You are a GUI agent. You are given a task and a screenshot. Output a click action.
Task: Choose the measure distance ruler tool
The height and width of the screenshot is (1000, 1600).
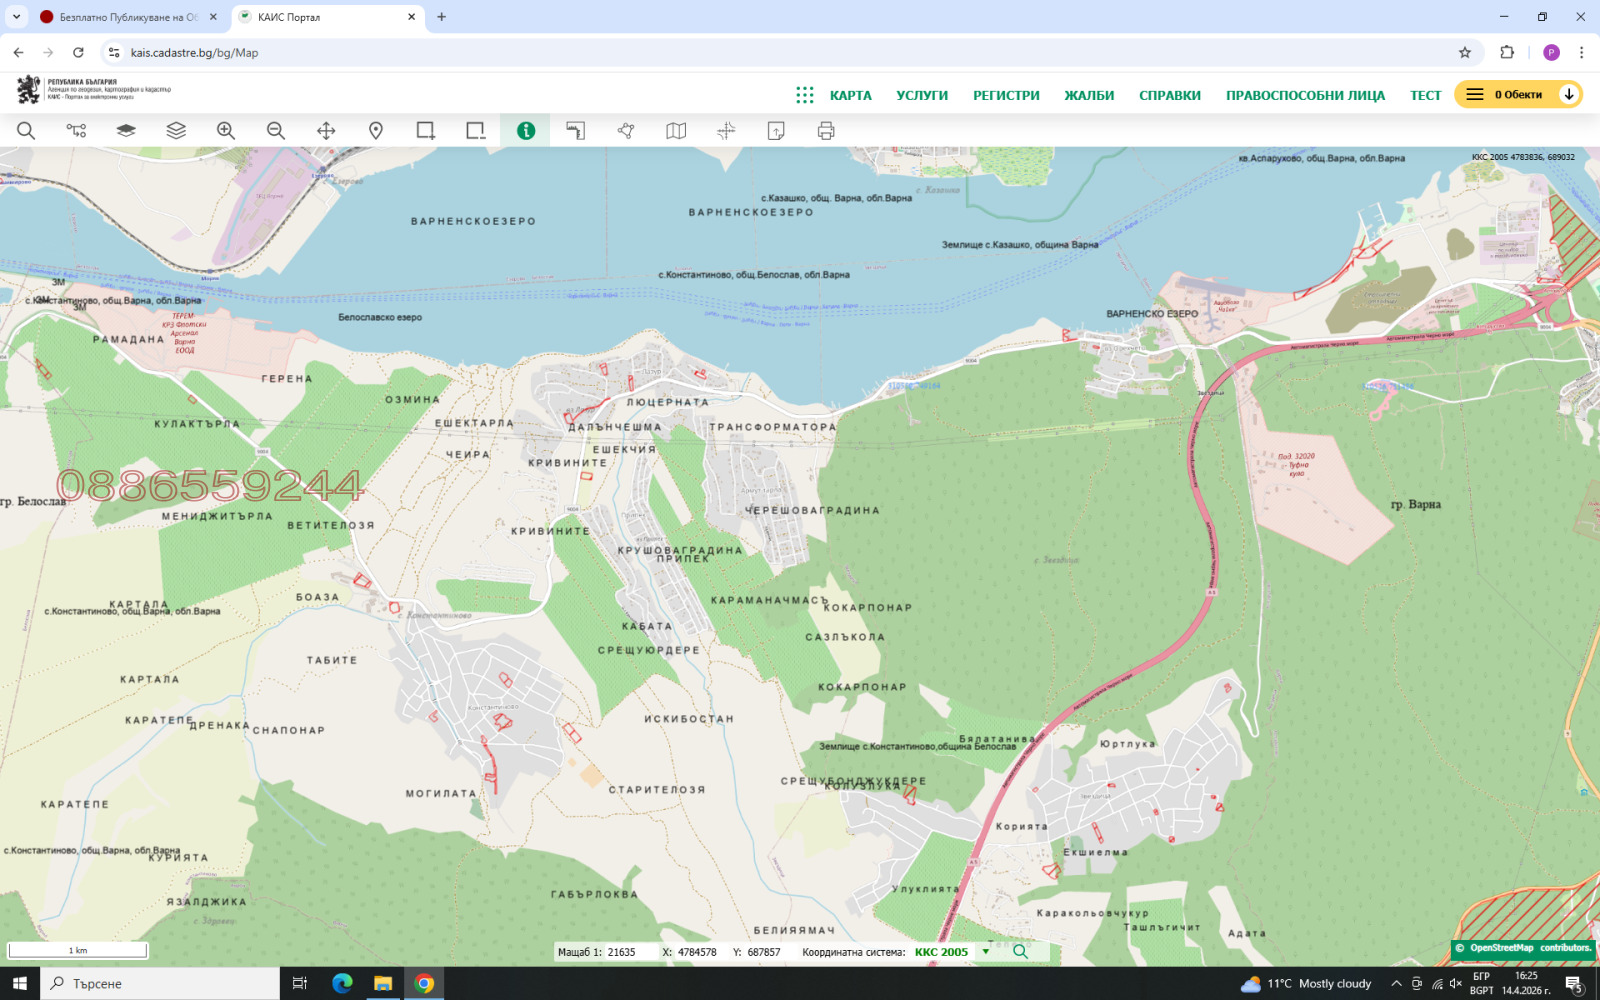(576, 131)
